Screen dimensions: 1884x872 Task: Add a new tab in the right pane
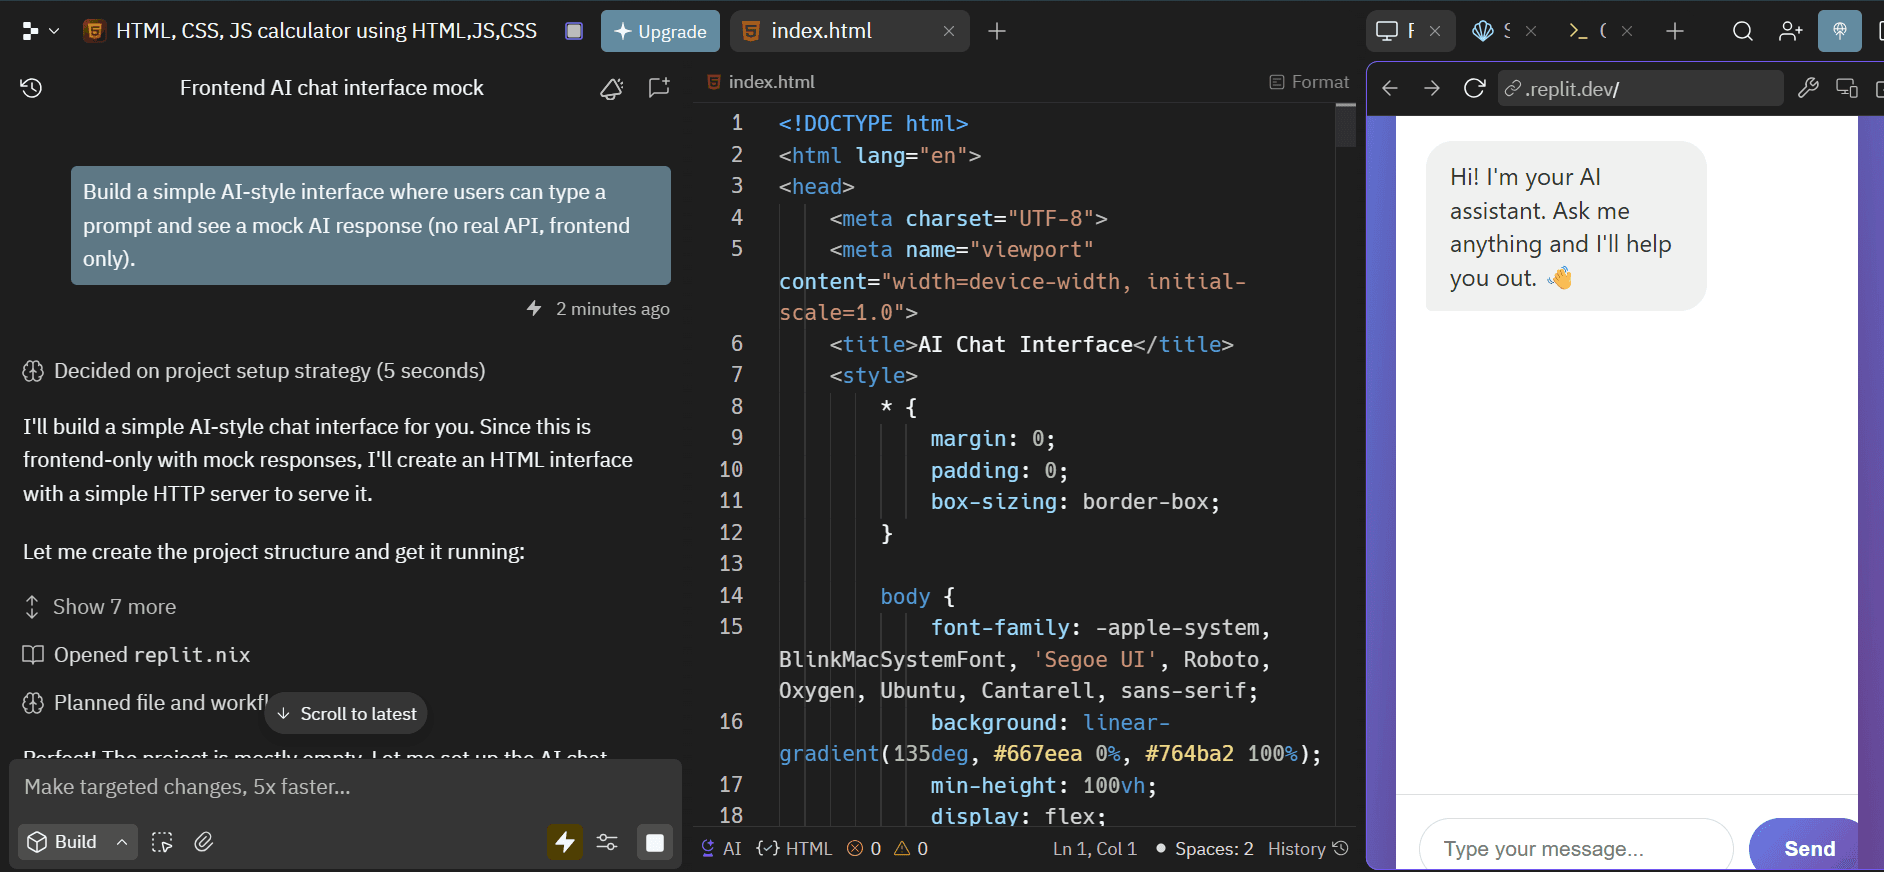click(1675, 31)
